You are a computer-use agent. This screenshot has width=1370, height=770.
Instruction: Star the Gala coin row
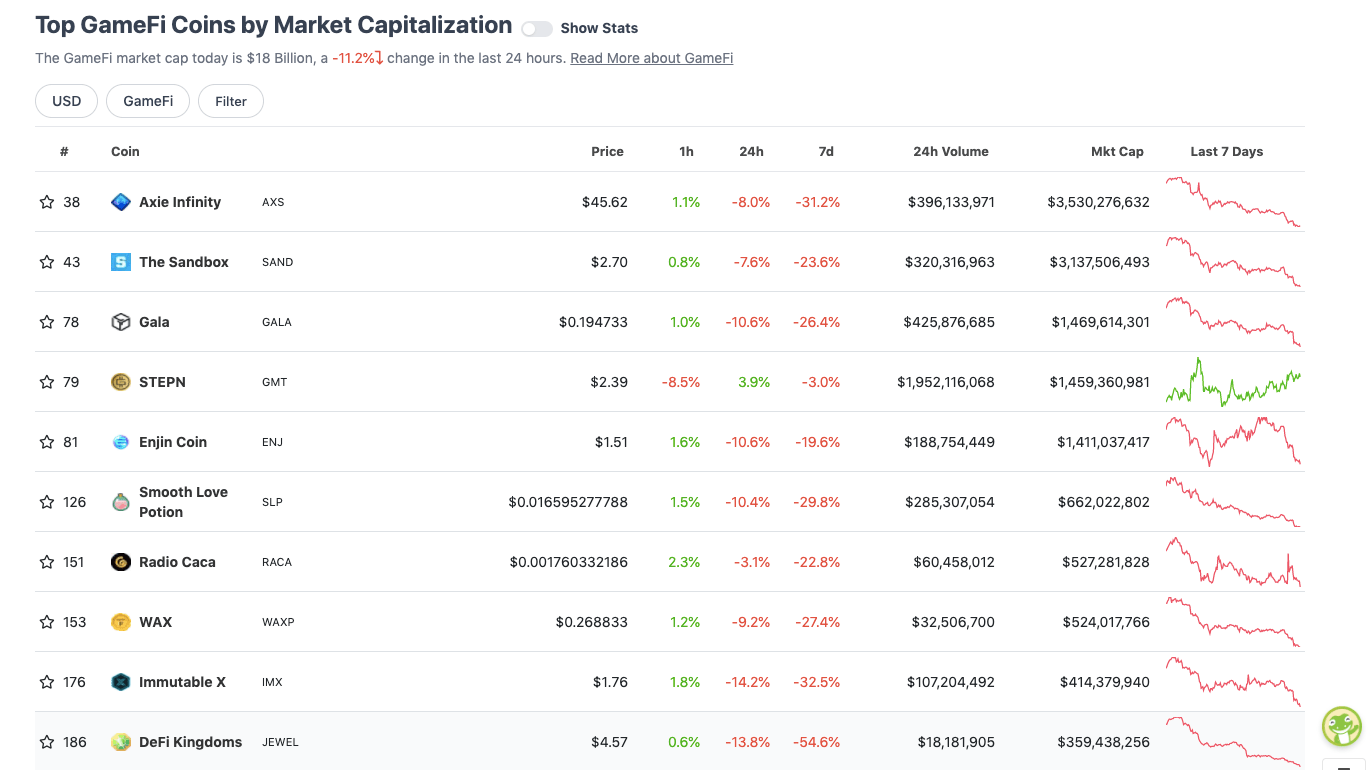pyautogui.click(x=47, y=322)
